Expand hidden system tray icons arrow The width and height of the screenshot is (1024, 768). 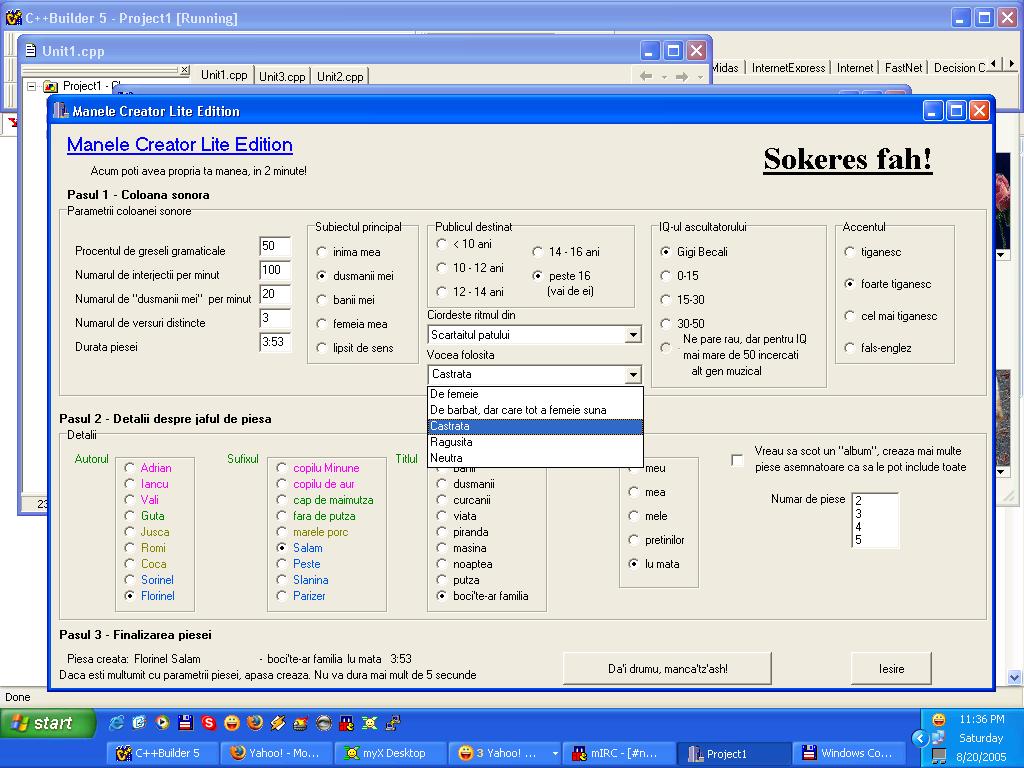click(x=920, y=738)
